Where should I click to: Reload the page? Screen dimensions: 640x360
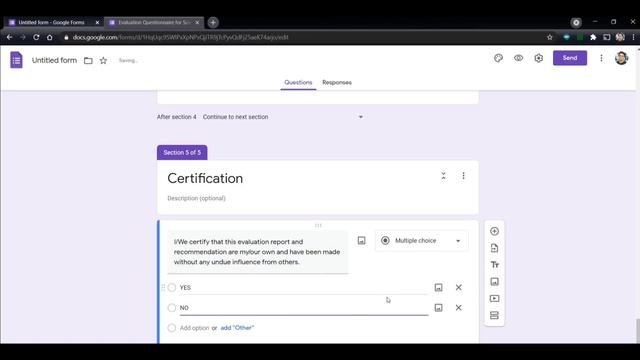tap(36, 37)
